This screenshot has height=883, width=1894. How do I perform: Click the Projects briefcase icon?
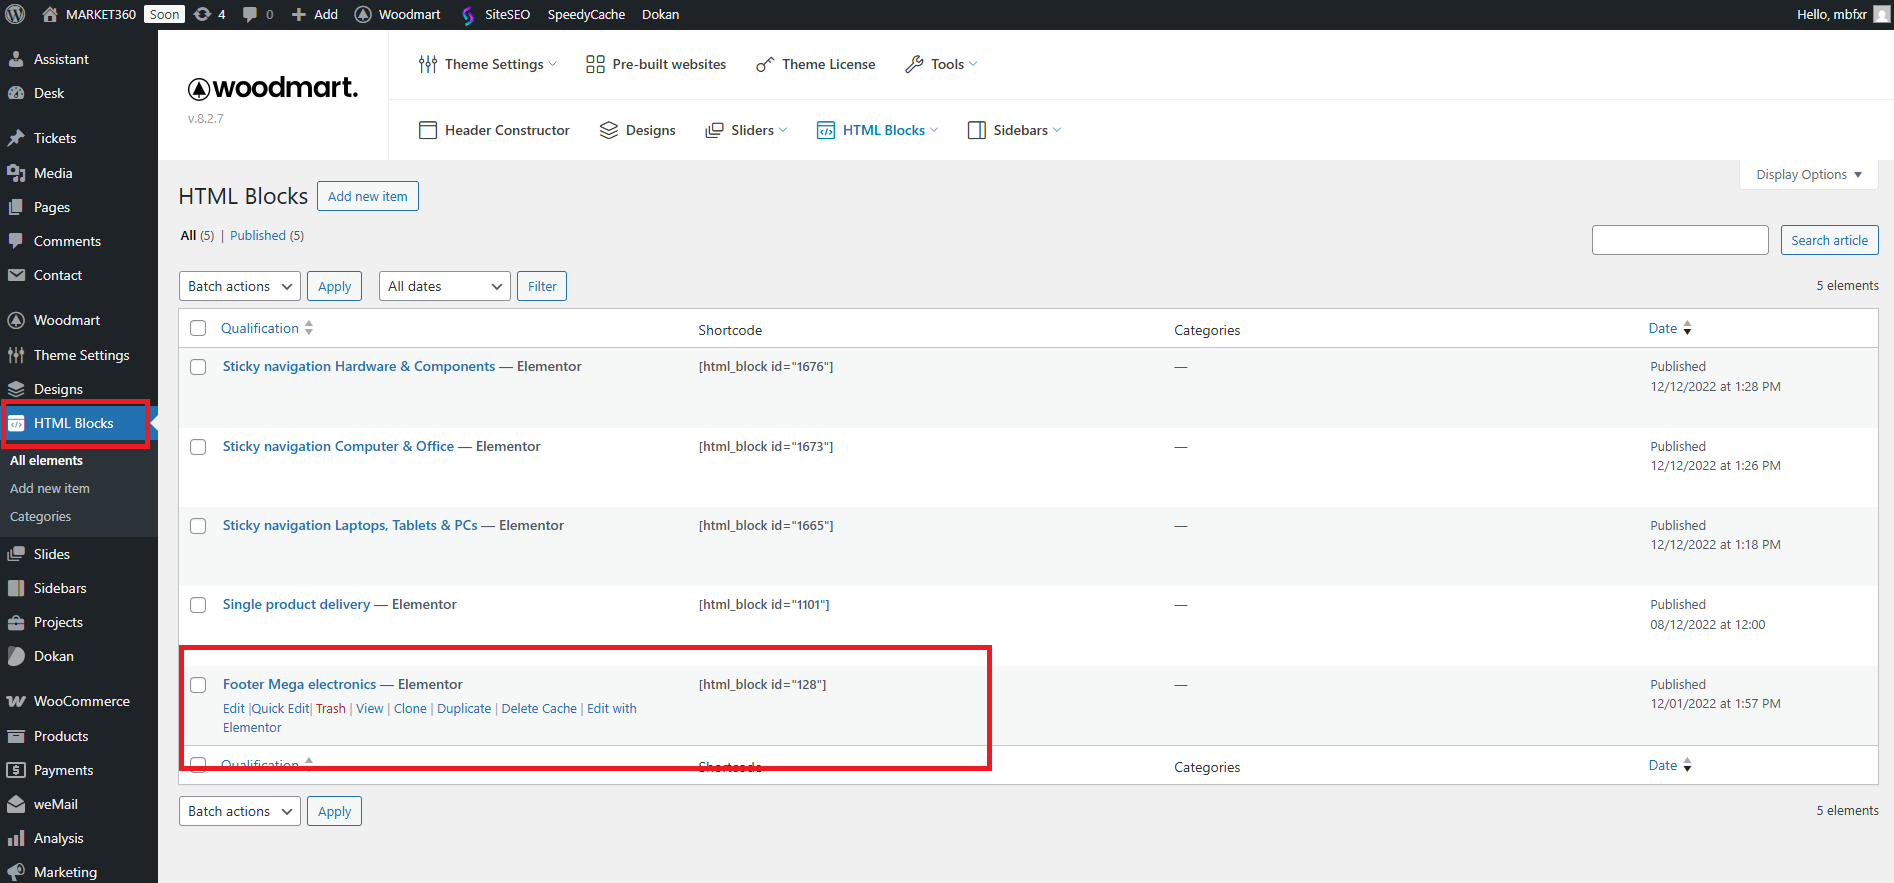pyautogui.click(x=16, y=622)
